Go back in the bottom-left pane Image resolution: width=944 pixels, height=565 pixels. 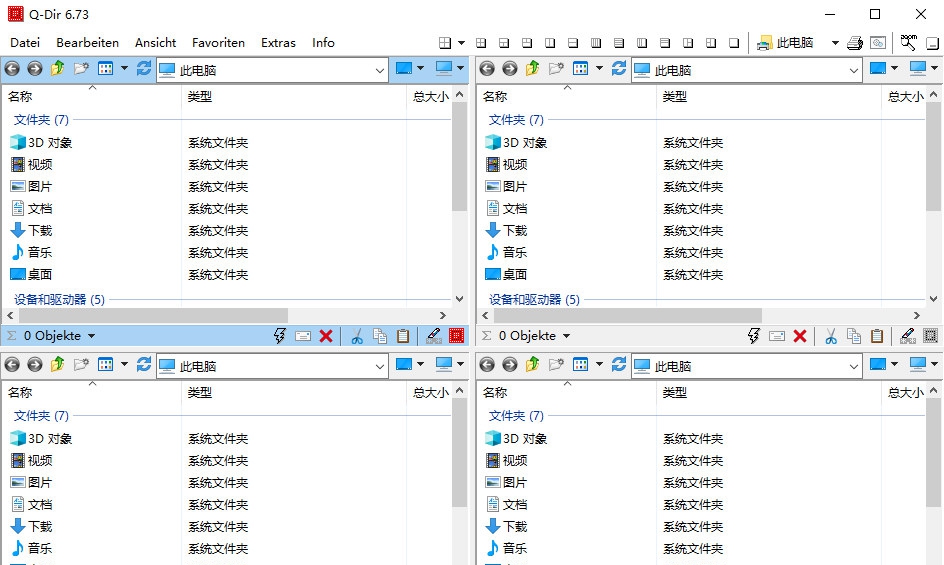[12, 364]
